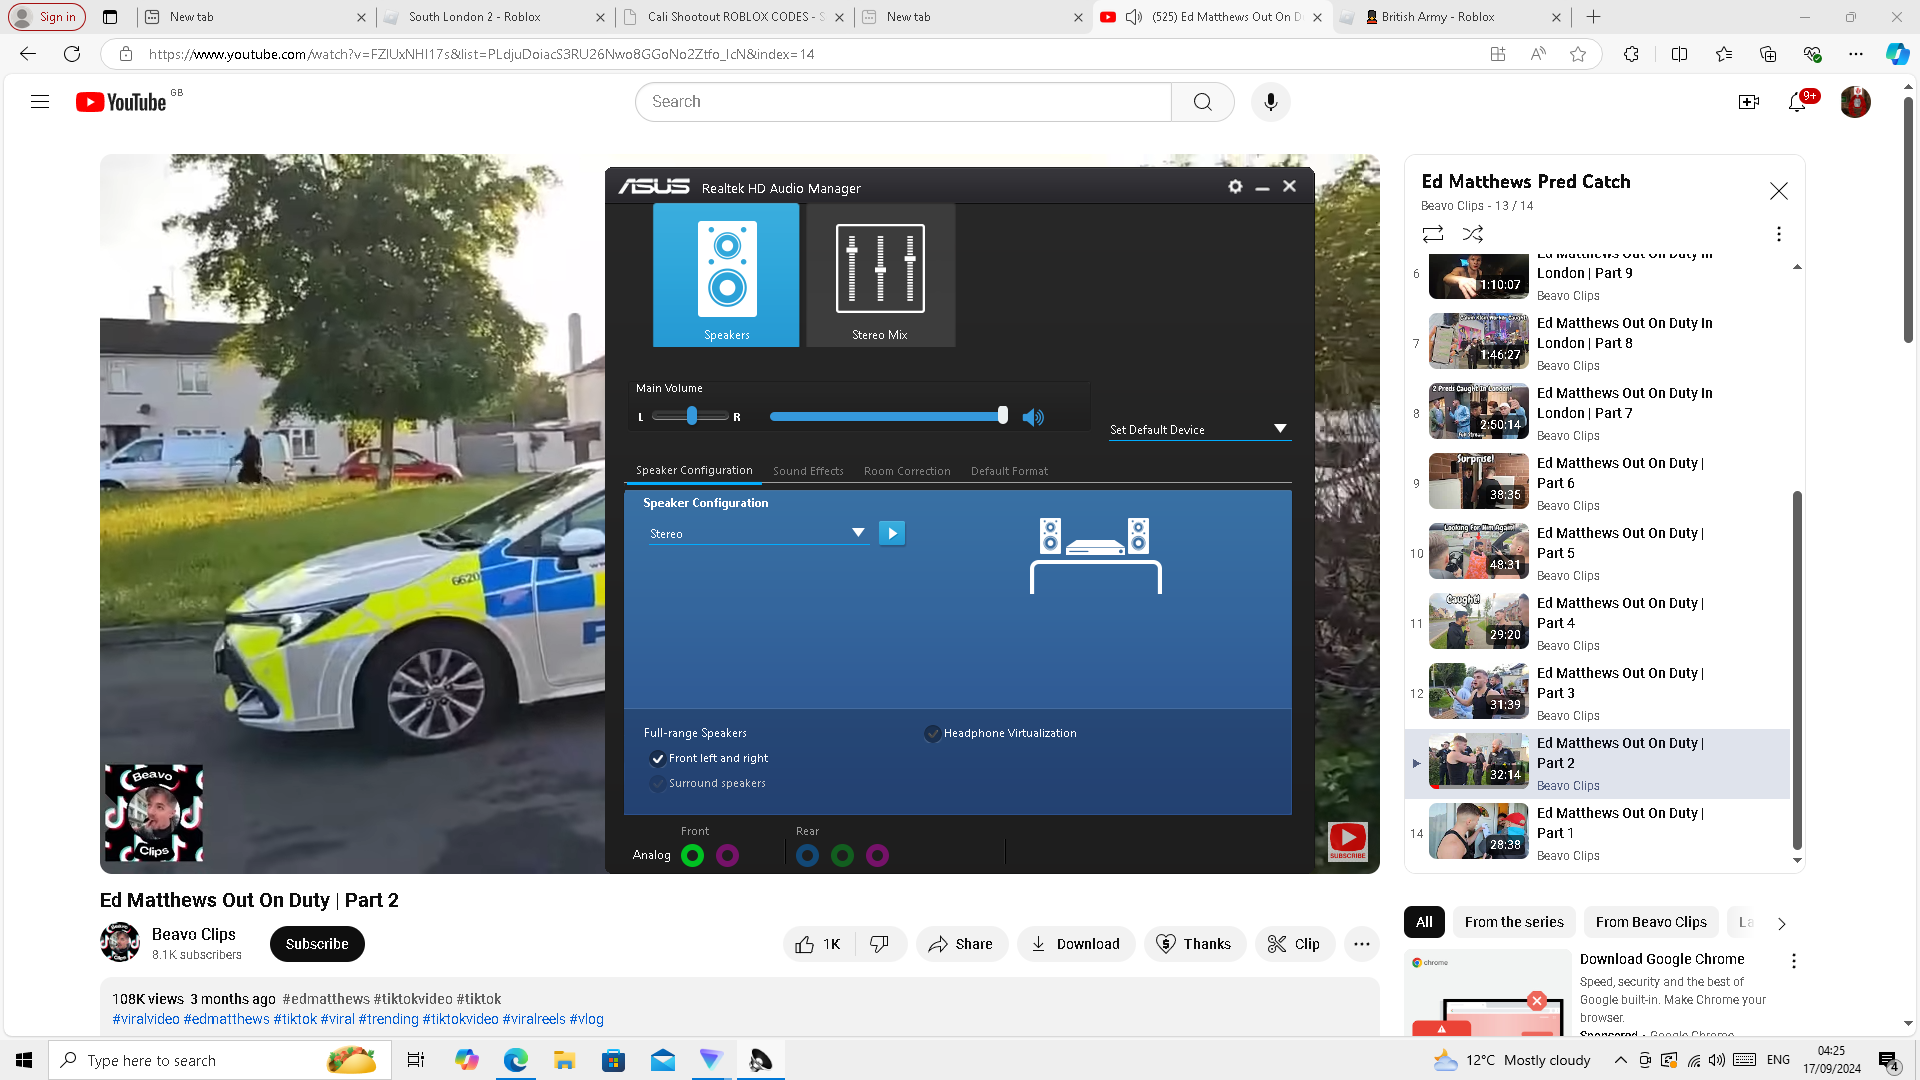Close the Ed Matthews Pred Catch playlist panel
Image resolution: width=1920 pixels, height=1080 pixels.
(x=1778, y=191)
